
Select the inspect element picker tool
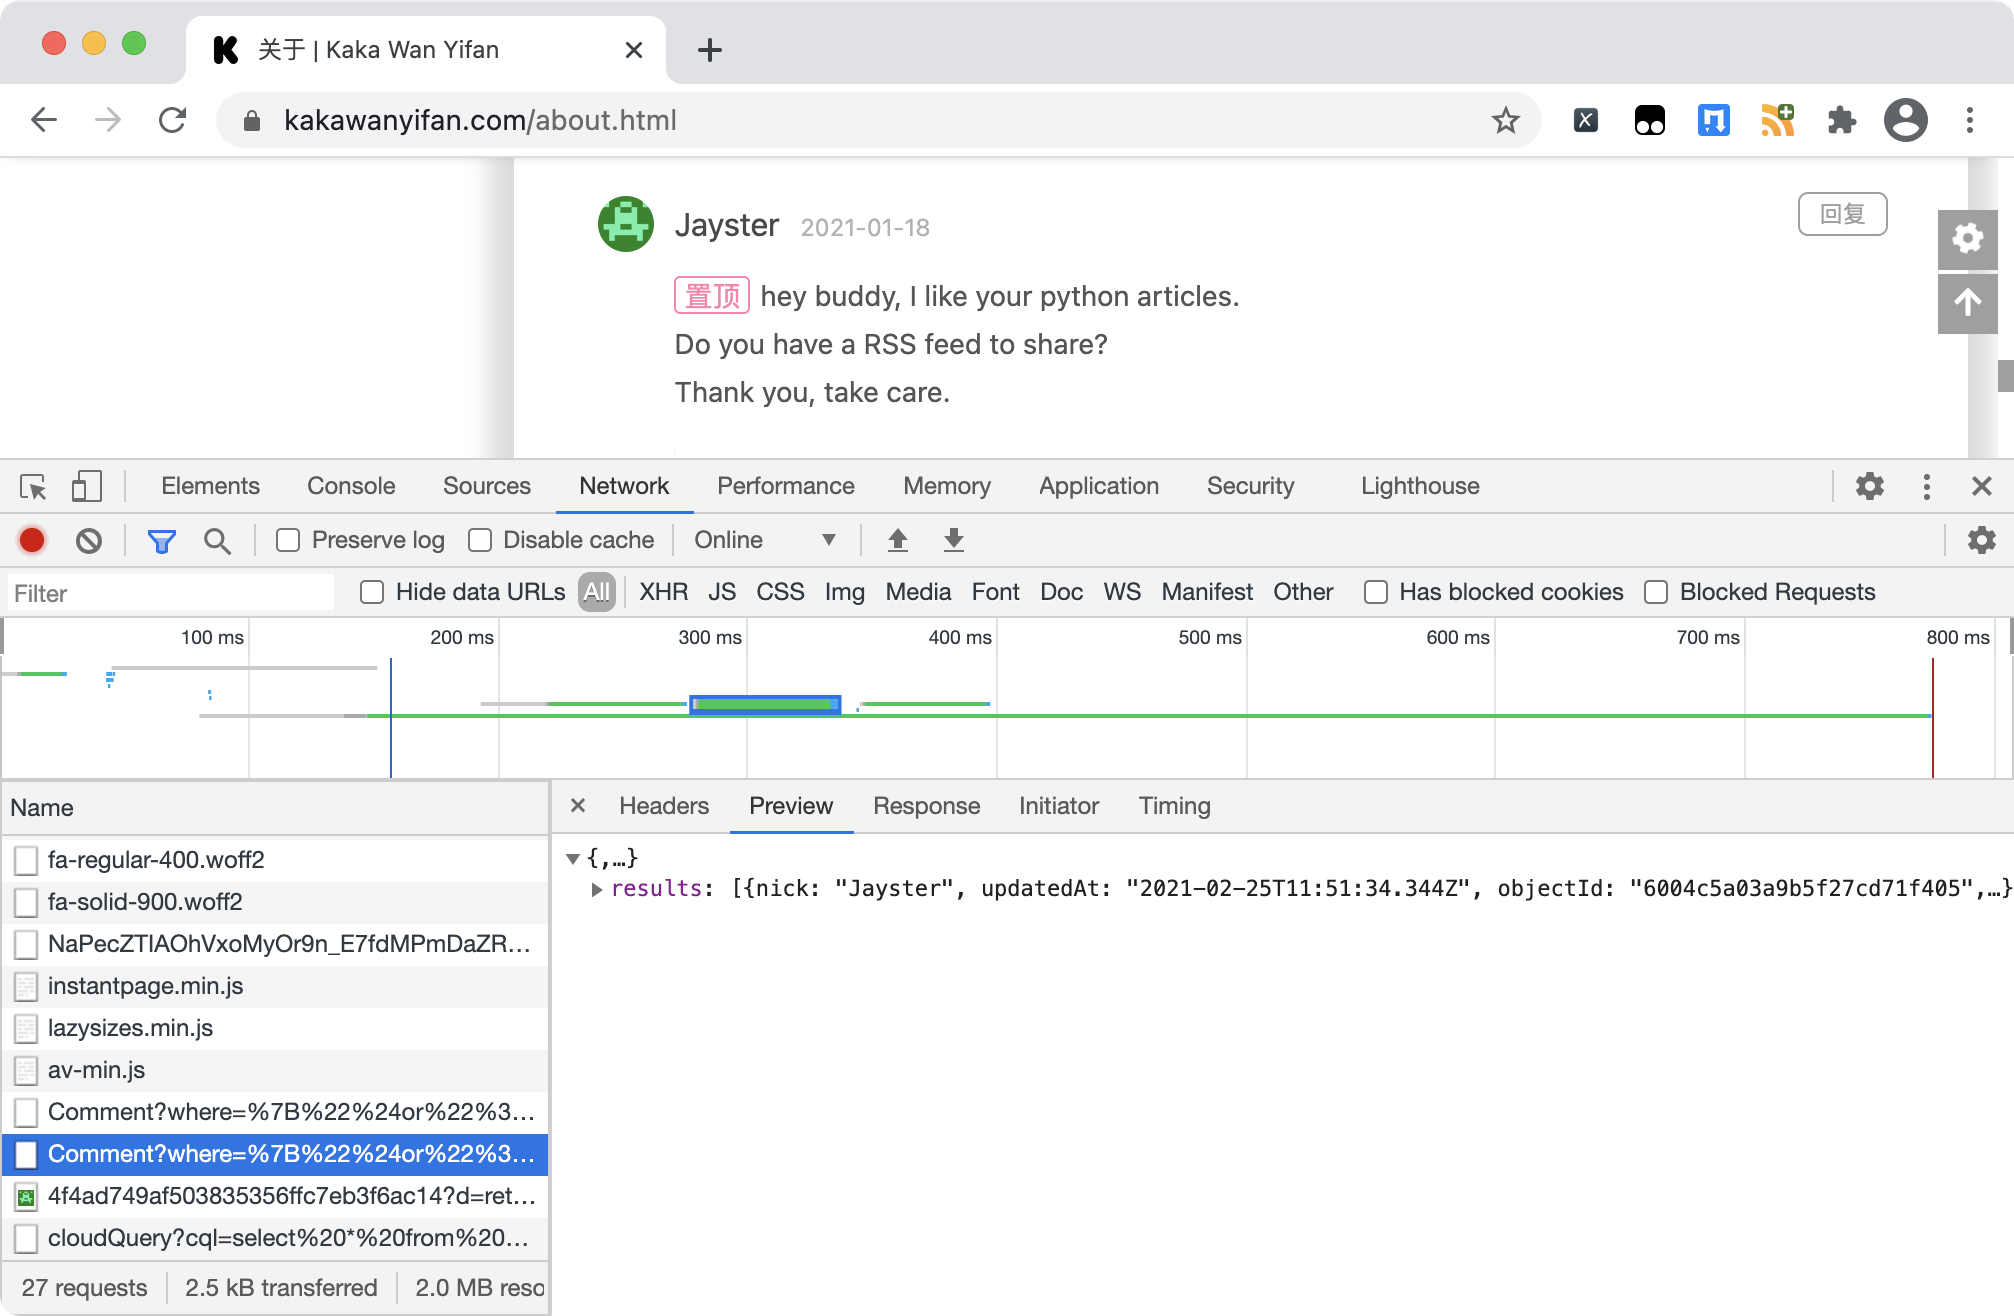pos(33,487)
